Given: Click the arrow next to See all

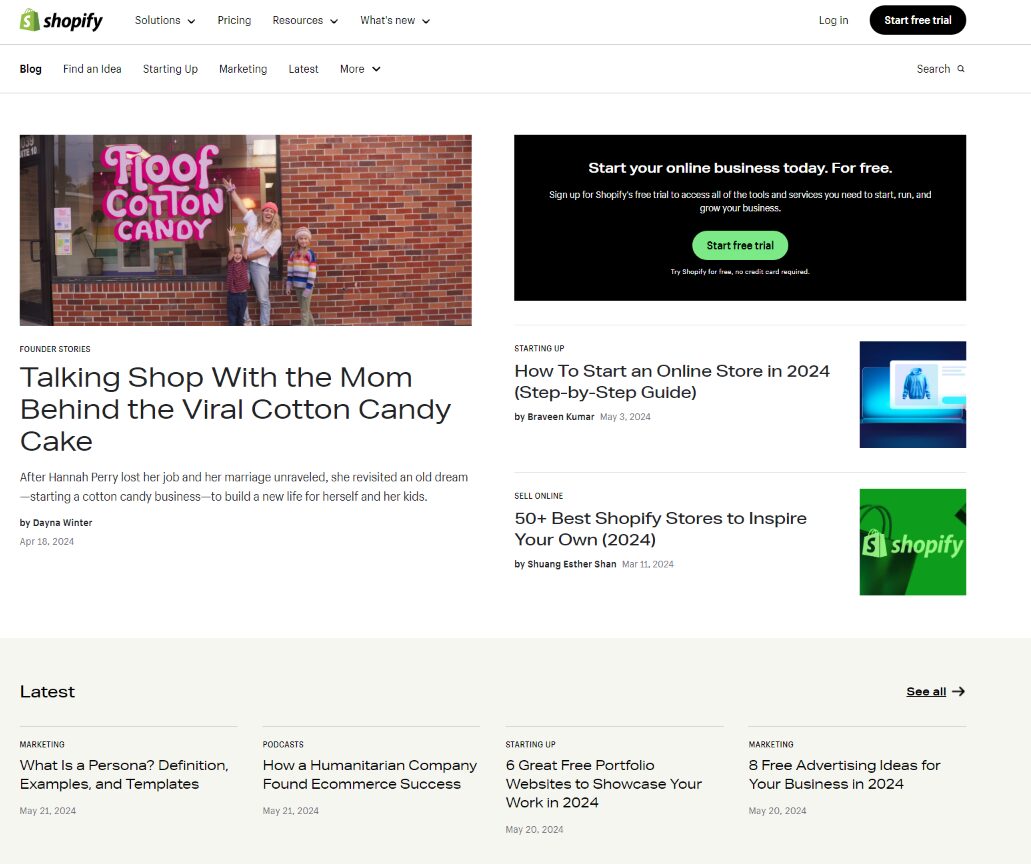Looking at the screenshot, I should coord(958,691).
